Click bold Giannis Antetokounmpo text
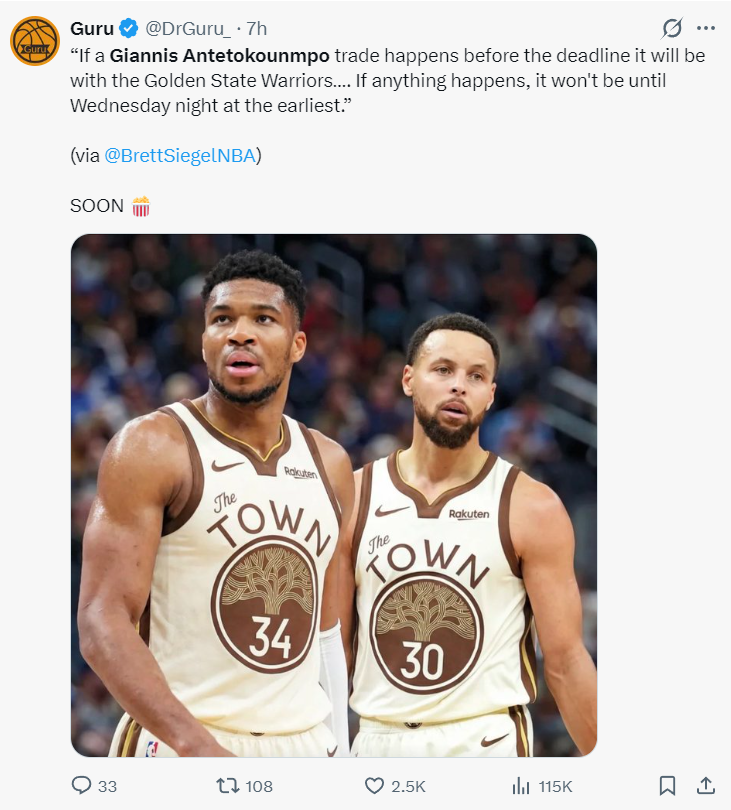The width and height of the screenshot is (731, 810). pos(218,55)
